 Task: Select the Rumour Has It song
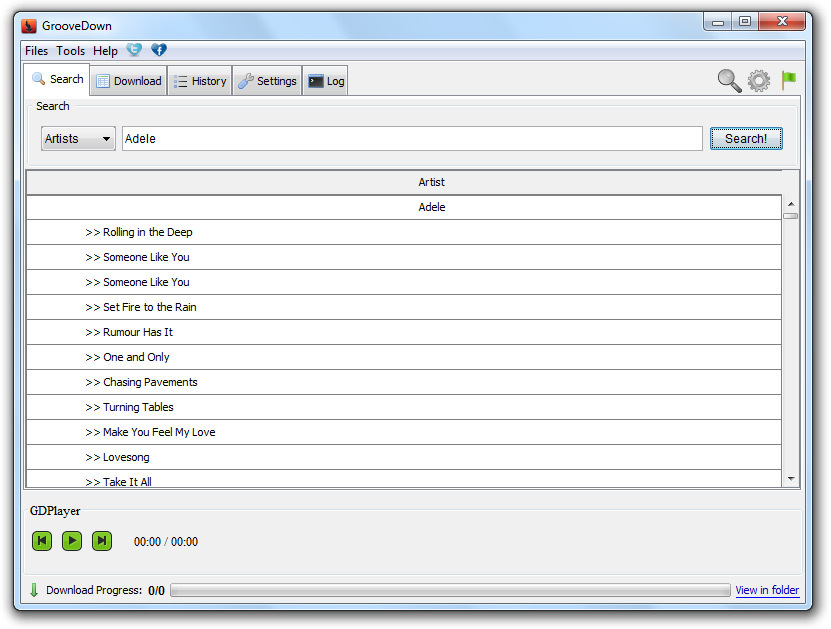[x=404, y=332]
